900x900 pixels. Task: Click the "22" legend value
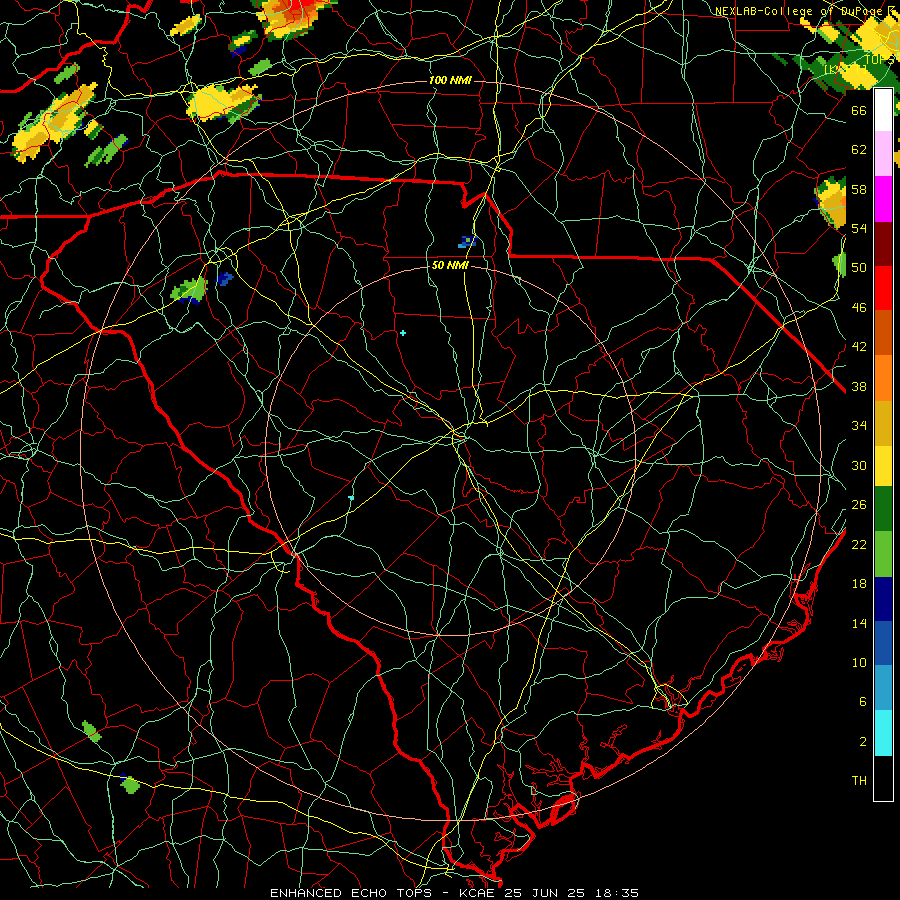(859, 544)
